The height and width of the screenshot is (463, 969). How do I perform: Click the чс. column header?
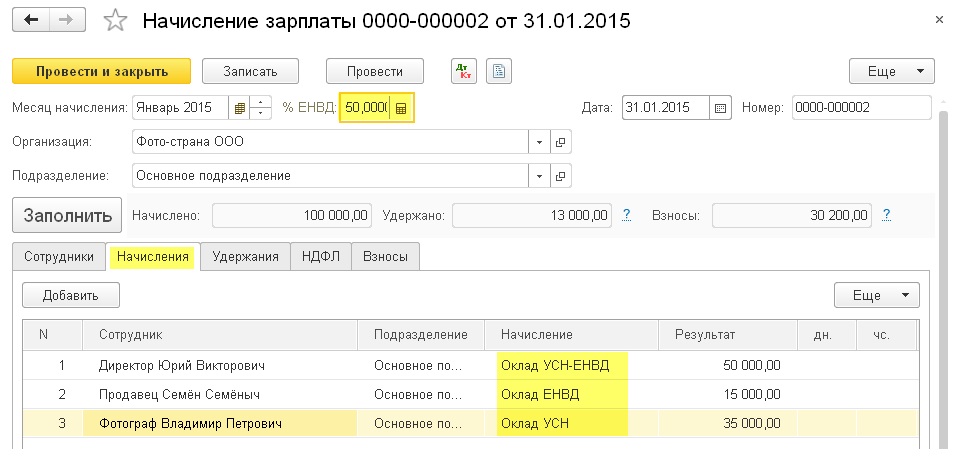point(885,334)
